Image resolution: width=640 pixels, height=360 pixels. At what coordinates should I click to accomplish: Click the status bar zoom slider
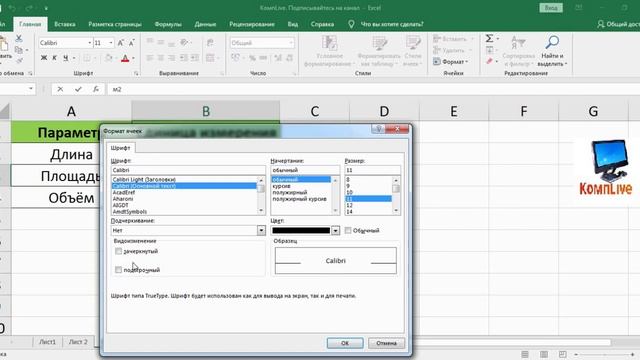pyautogui.click(x=604, y=354)
